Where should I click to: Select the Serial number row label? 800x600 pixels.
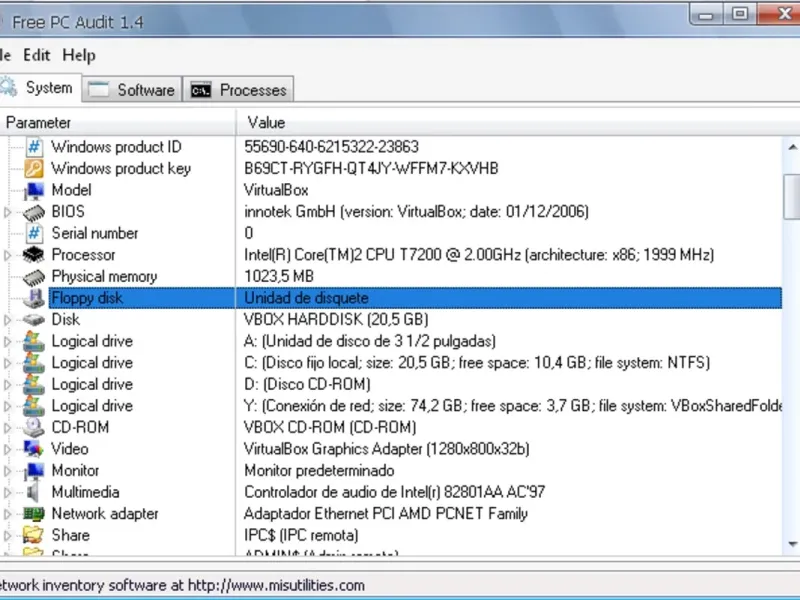point(95,233)
